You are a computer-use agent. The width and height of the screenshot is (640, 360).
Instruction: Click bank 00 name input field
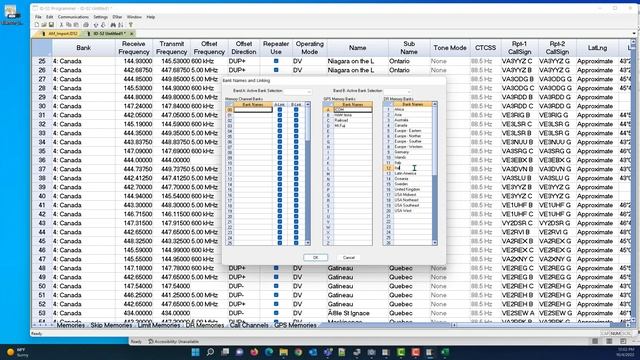[x=253, y=110]
